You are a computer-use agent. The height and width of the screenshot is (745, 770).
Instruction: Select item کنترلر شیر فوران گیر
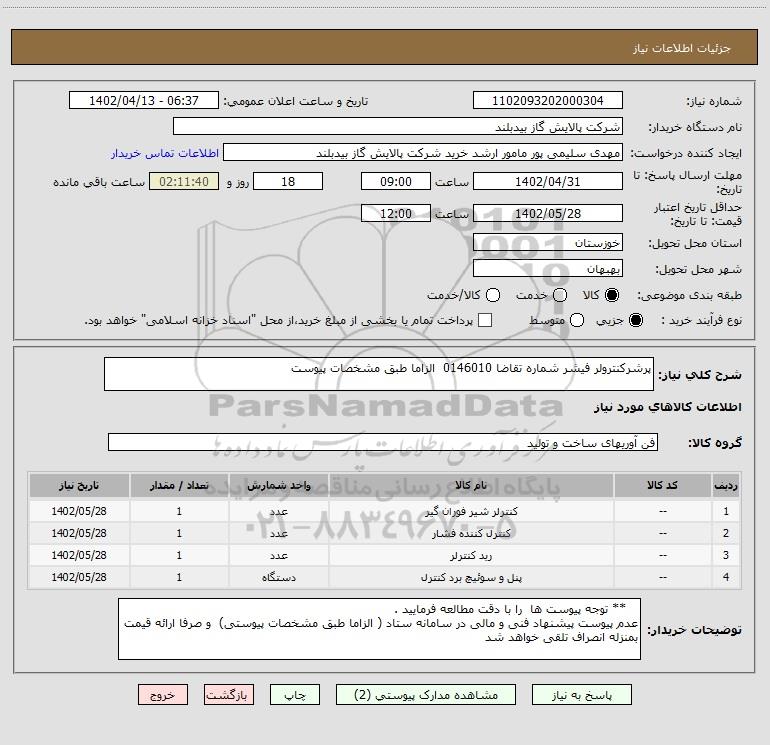click(471, 511)
